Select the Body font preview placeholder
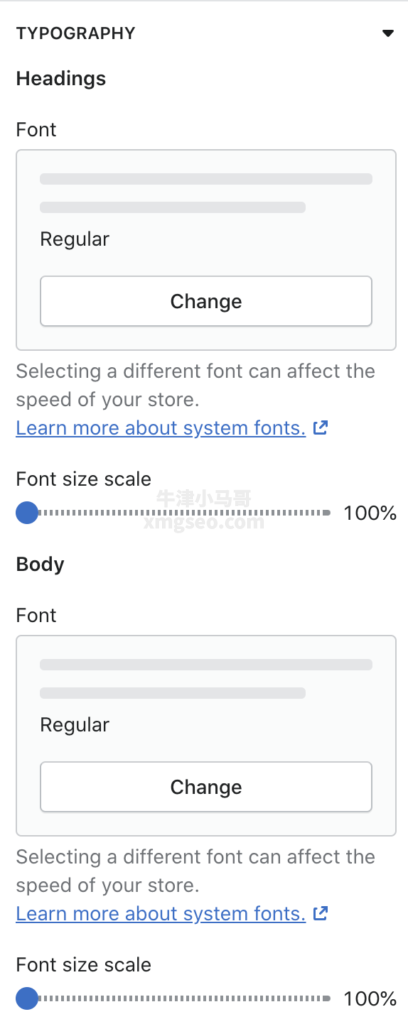Image resolution: width=408 pixels, height=1024 pixels. coord(206,679)
